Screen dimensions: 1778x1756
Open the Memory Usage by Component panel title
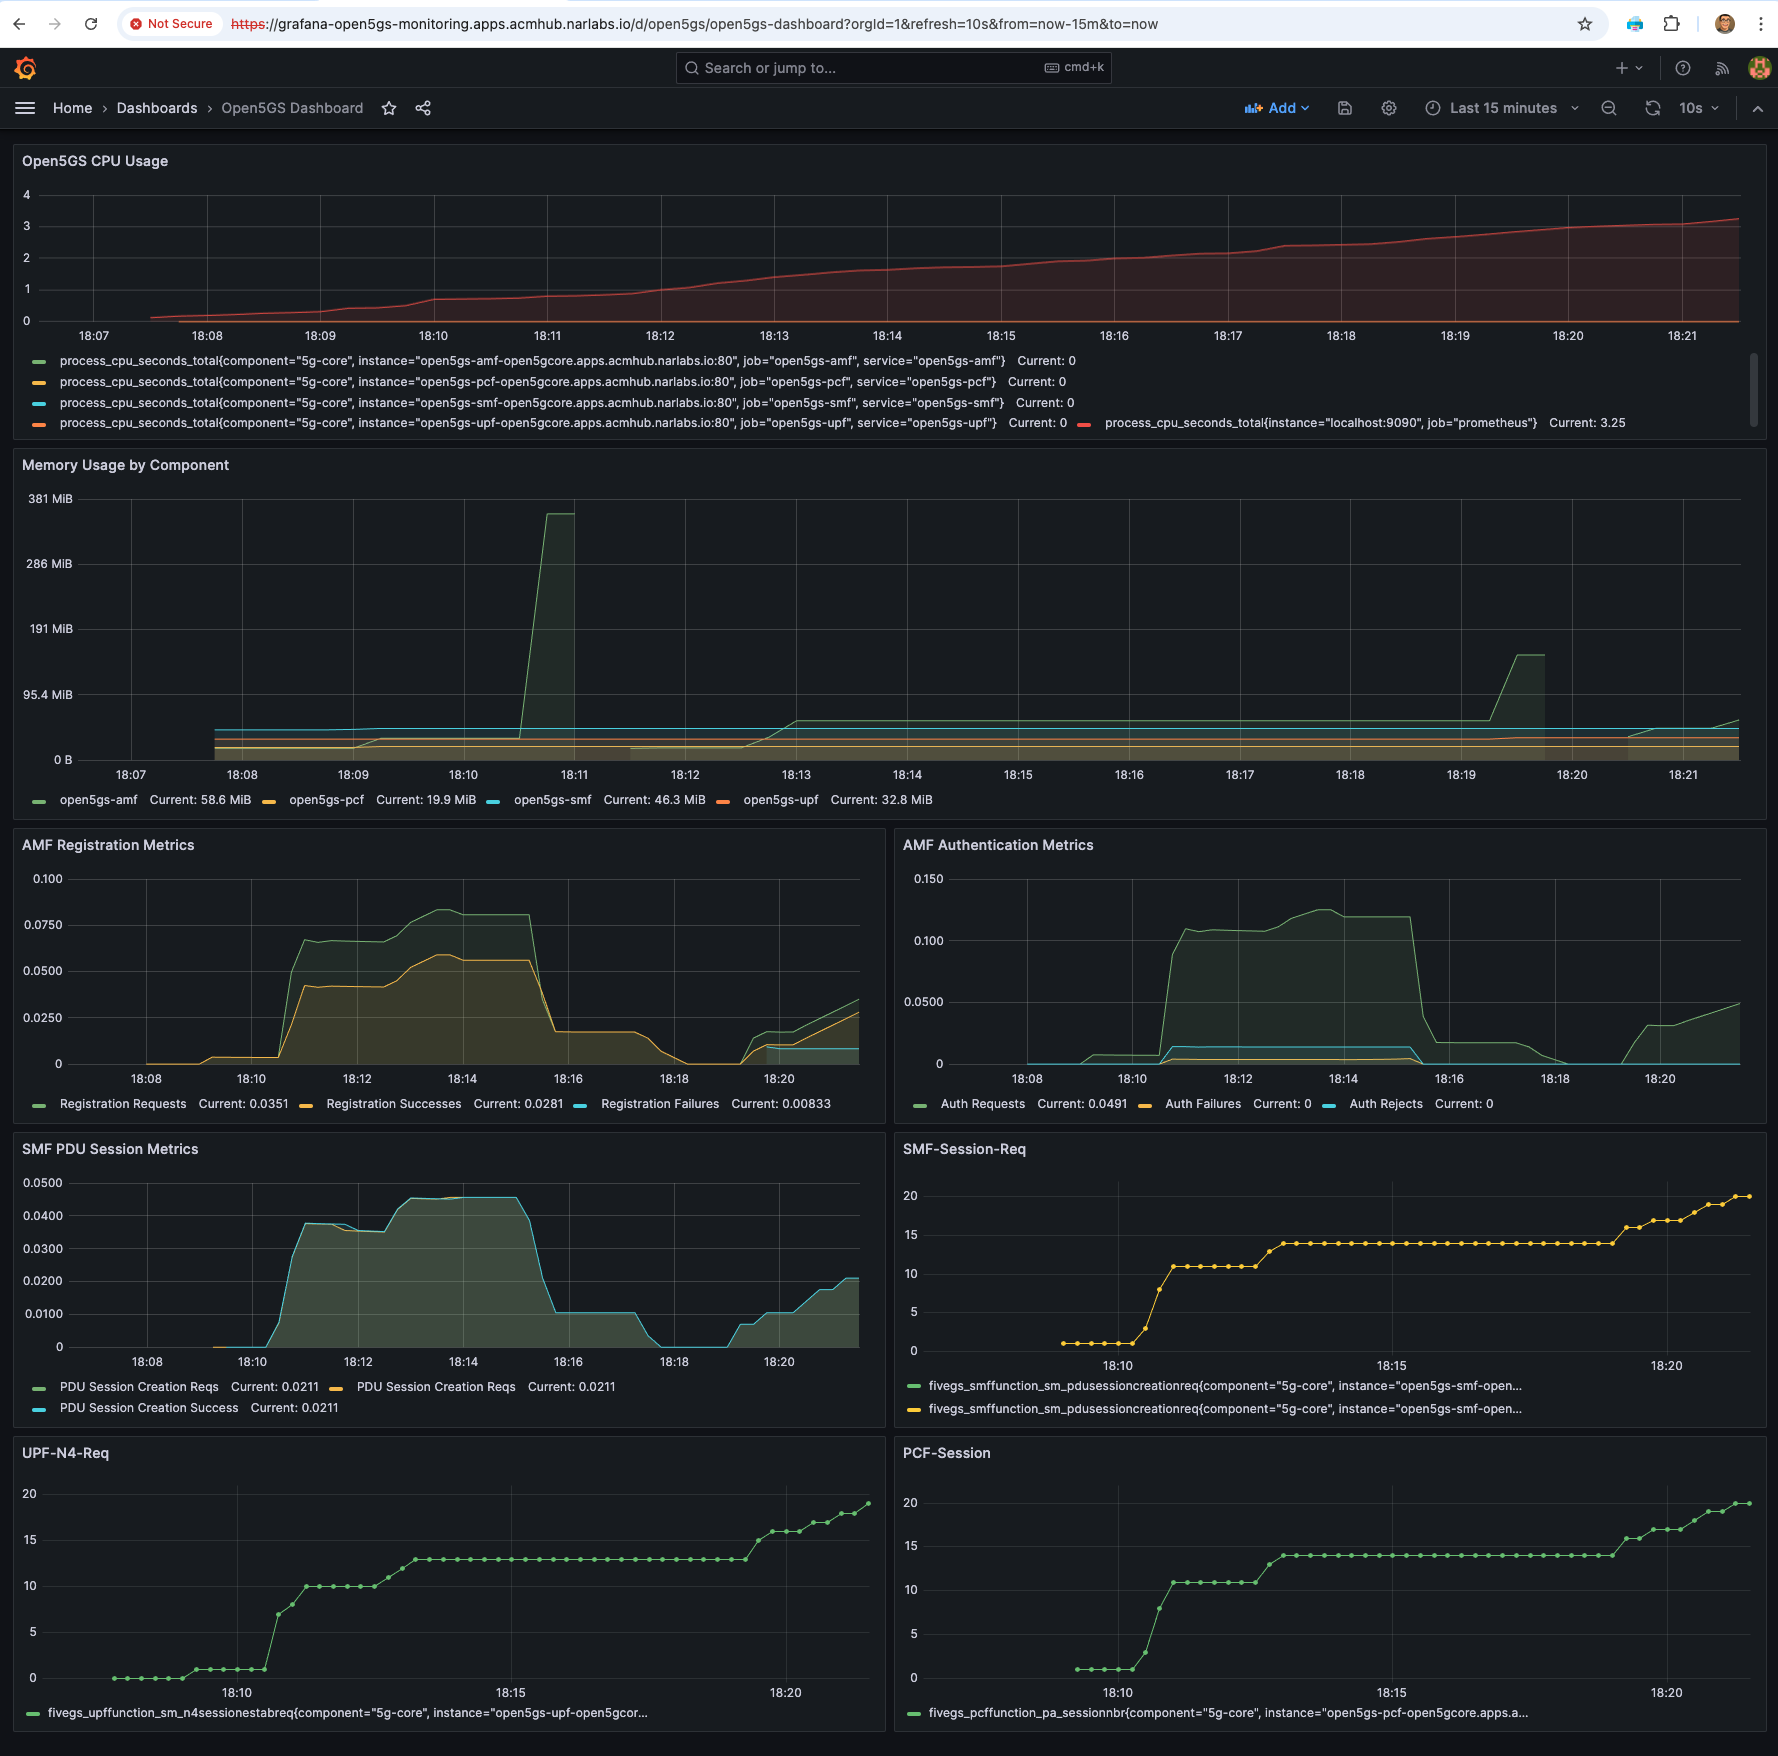pos(125,465)
